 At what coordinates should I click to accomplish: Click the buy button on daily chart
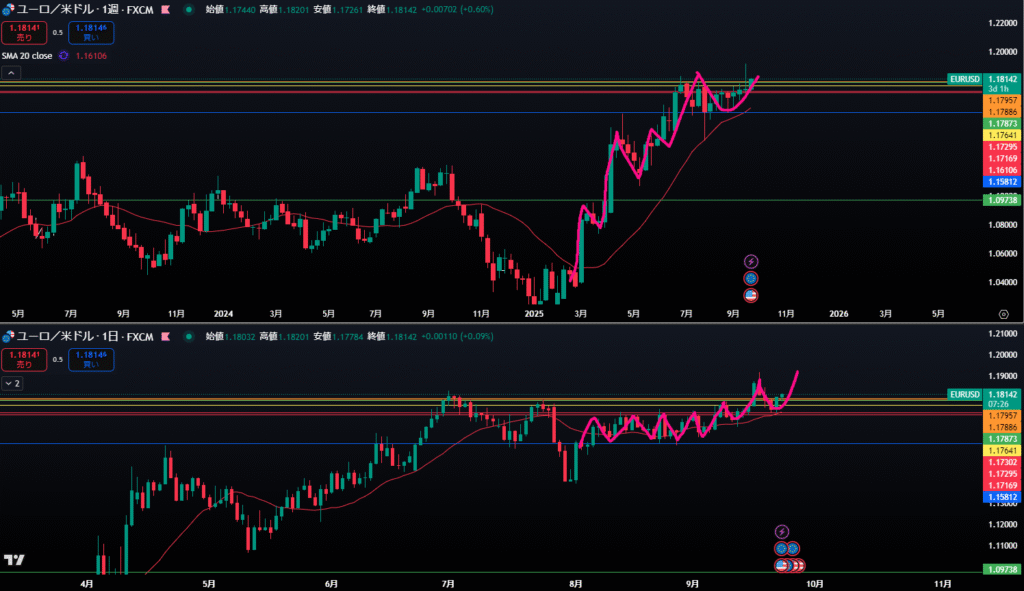point(91,359)
